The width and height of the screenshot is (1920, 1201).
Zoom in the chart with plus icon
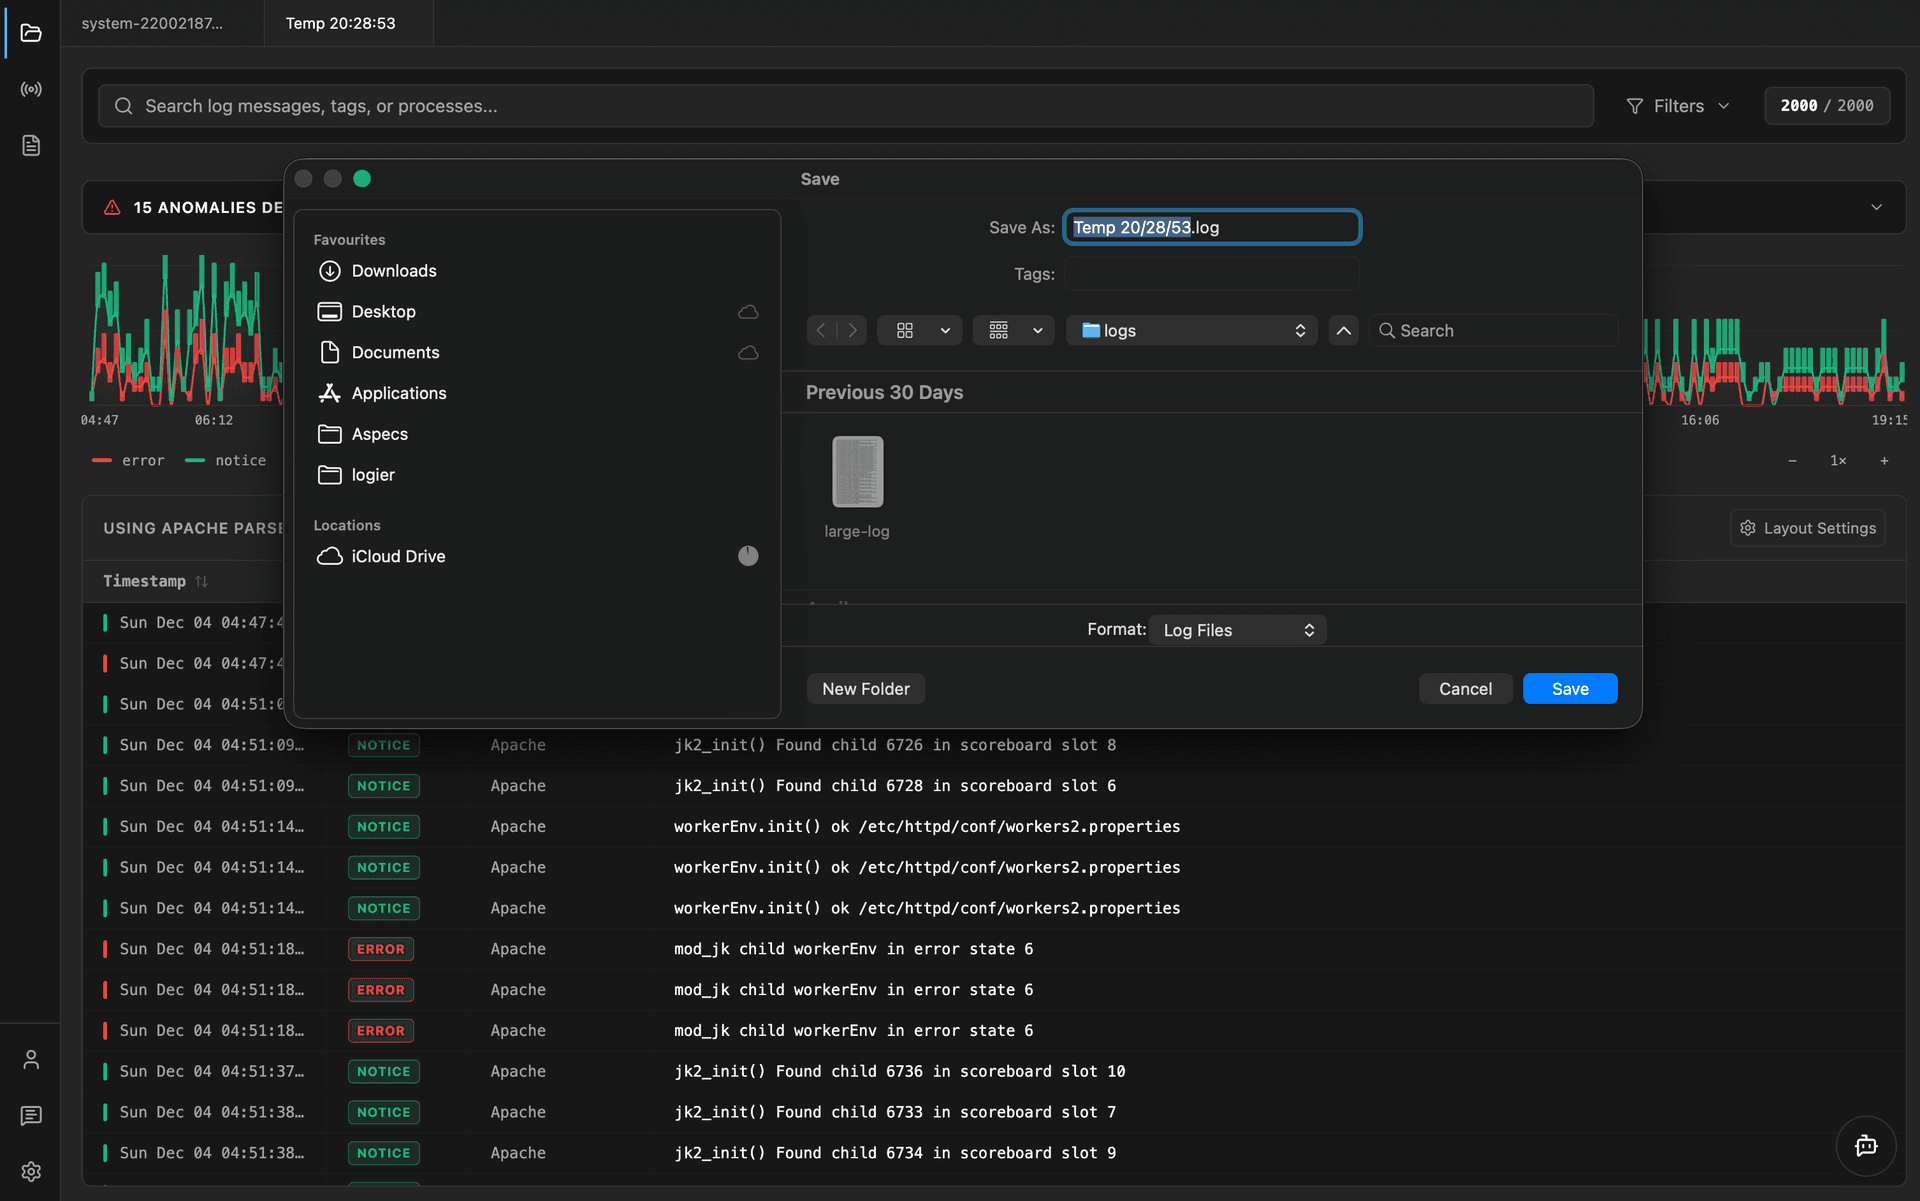click(x=1884, y=461)
